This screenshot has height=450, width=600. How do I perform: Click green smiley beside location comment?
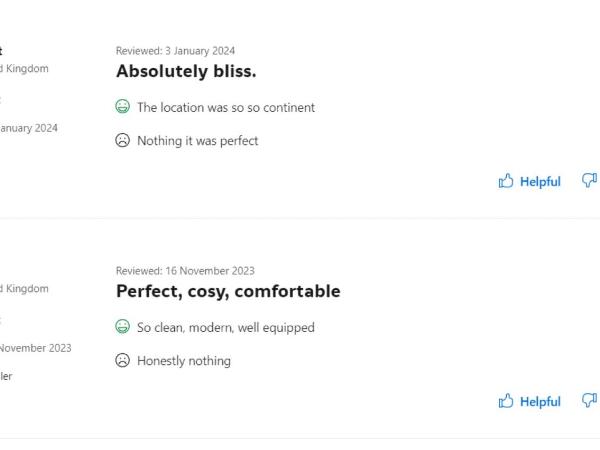pyautogui.click(x=122, y=106)
